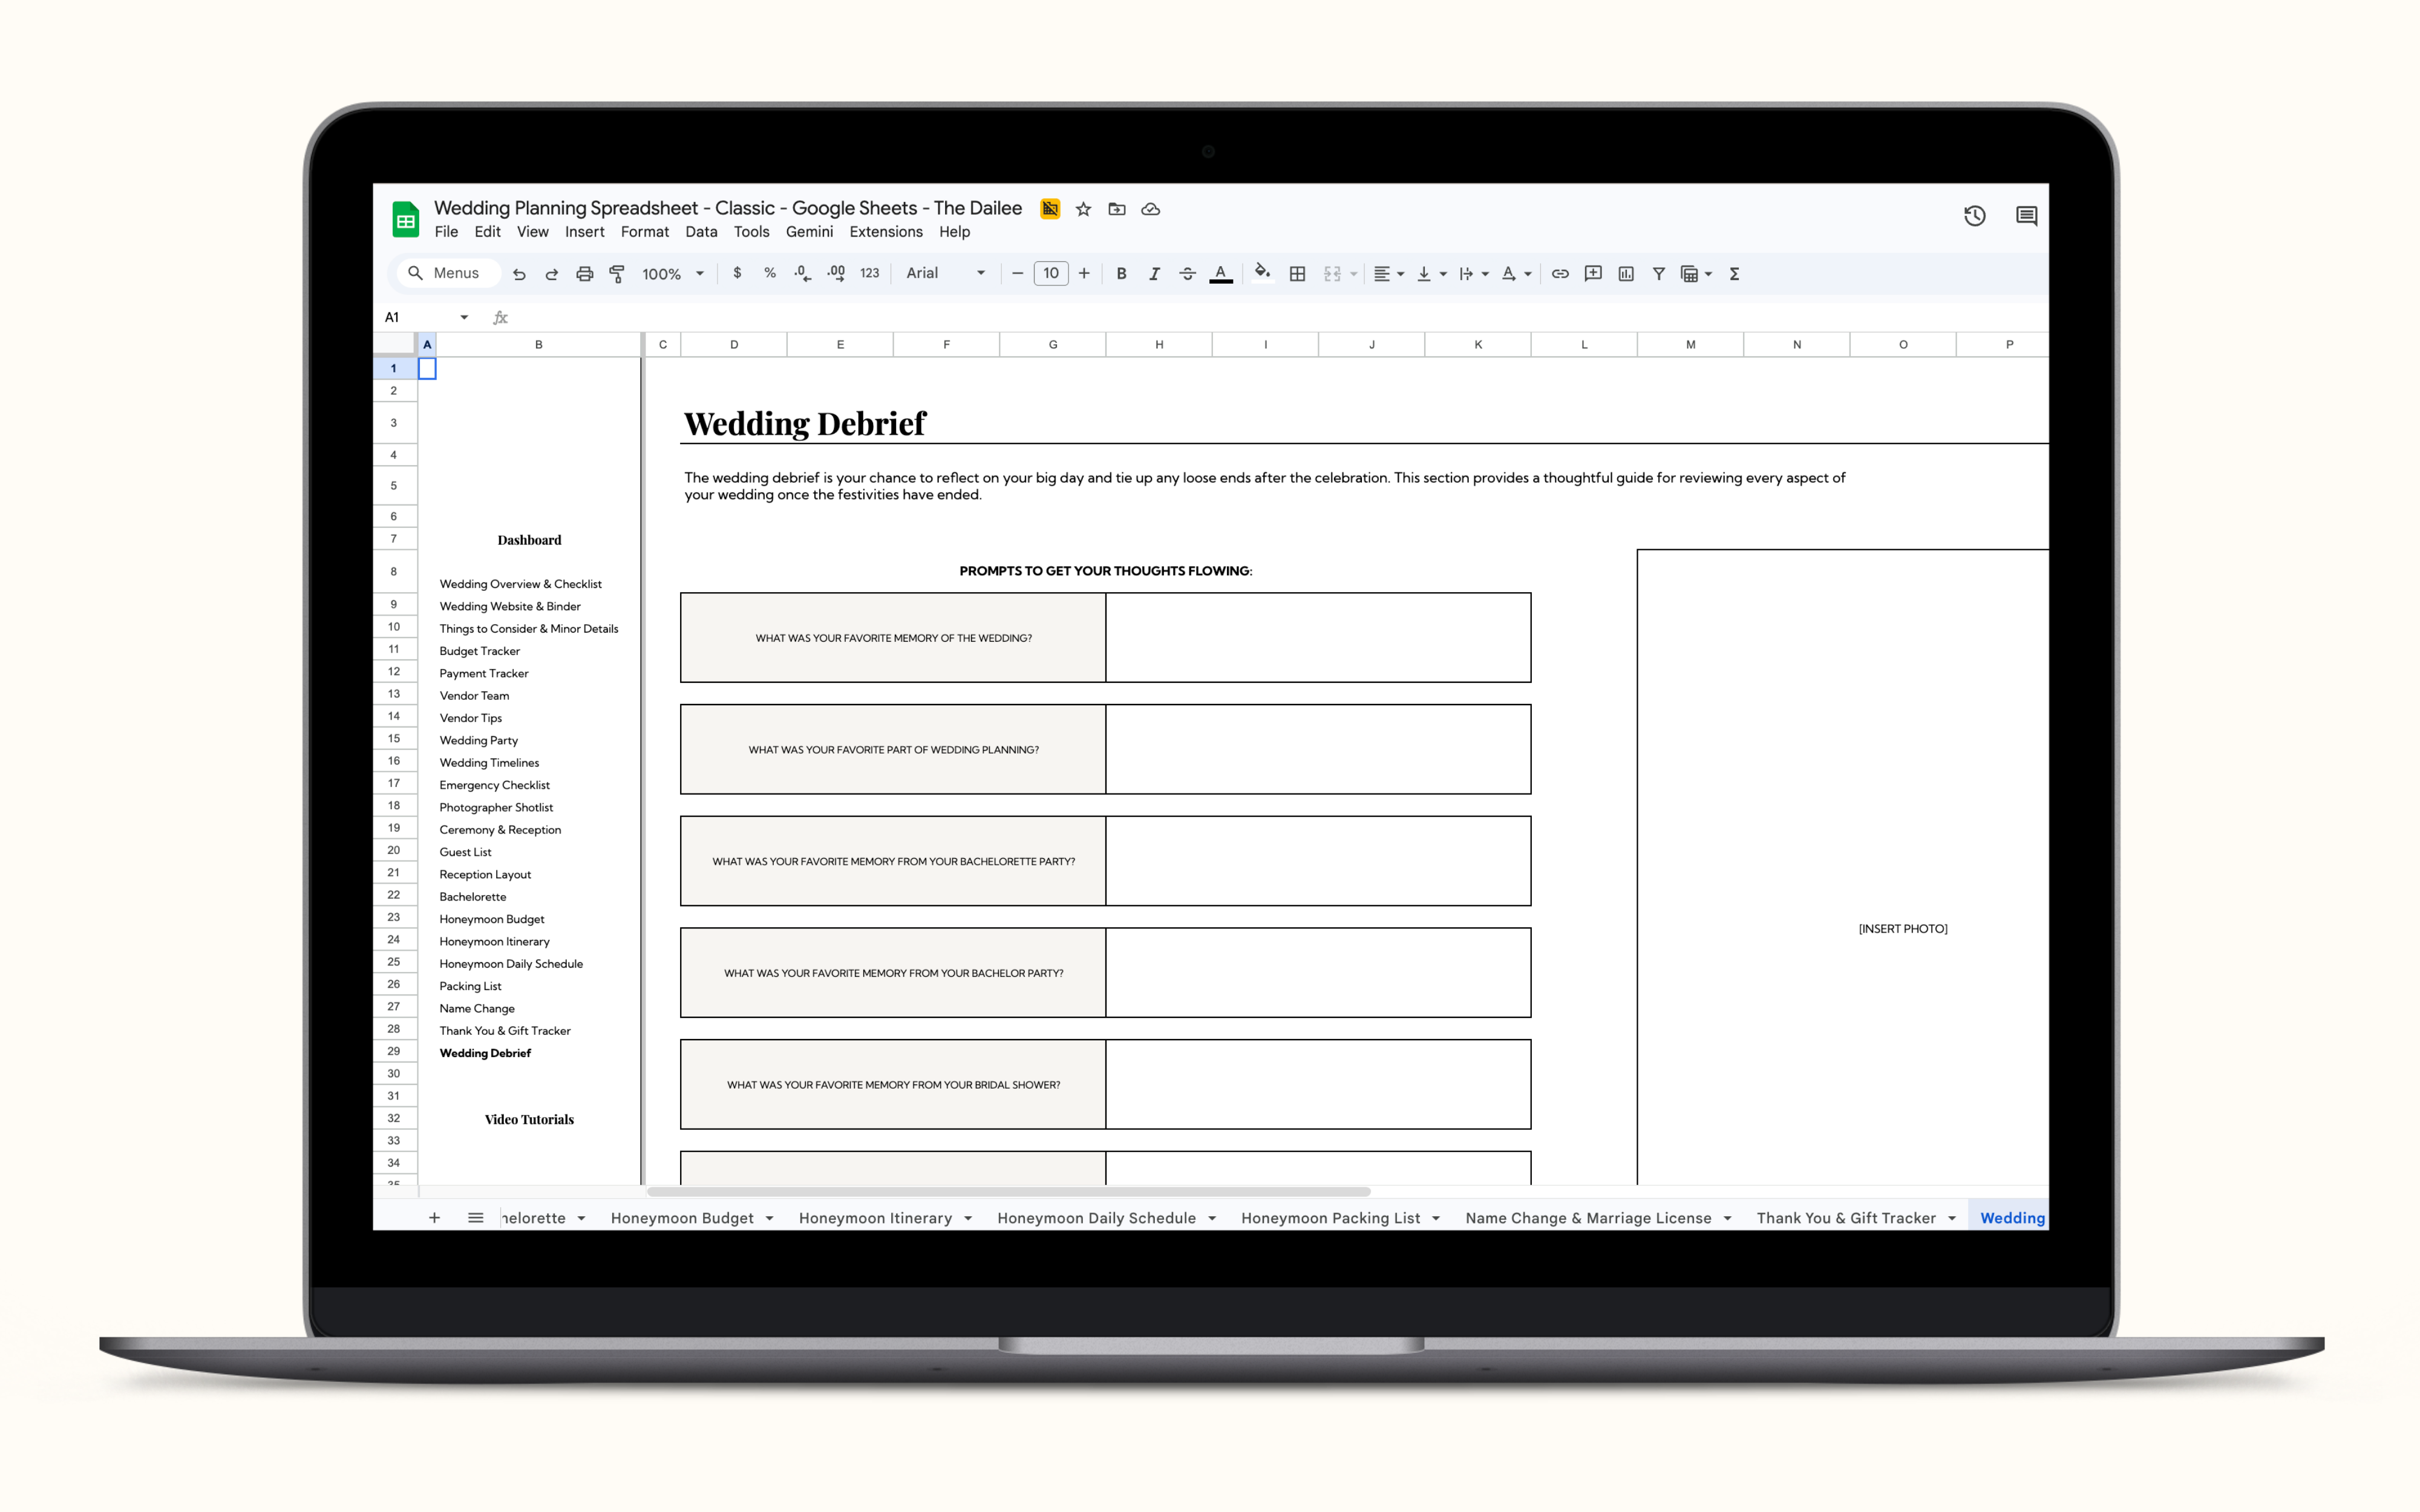This screenshot has width=2420, height=1512.
Task: Open the Arial font dropdown
Action: click(x=945, y=274)
